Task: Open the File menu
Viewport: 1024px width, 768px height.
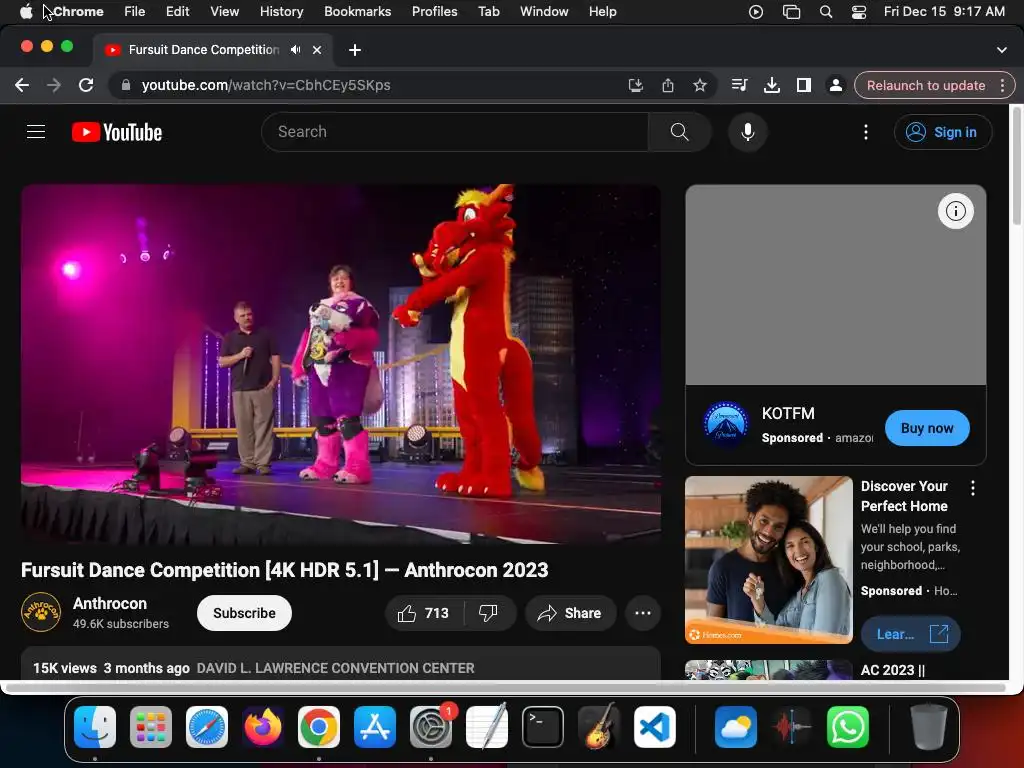Action: [x=135, y=11]
